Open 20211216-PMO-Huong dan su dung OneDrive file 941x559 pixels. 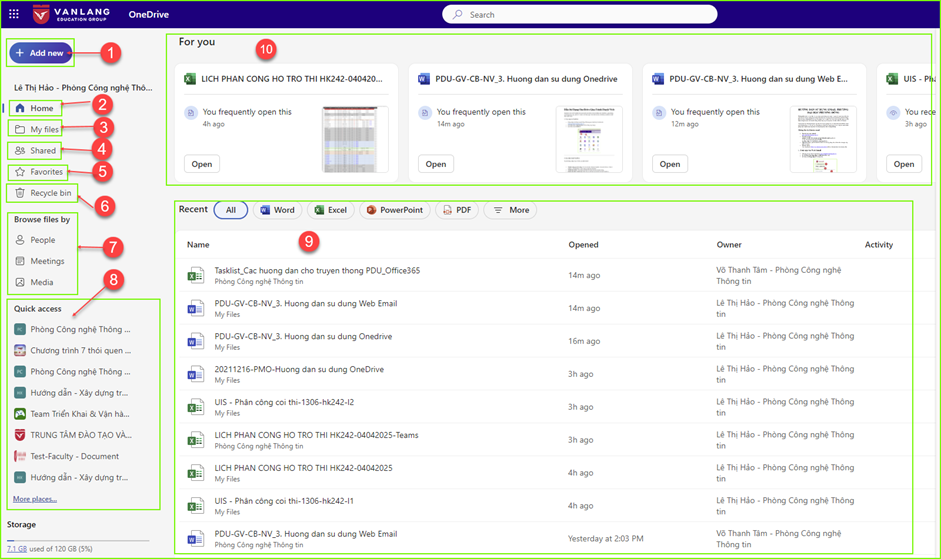coord(299,369)
